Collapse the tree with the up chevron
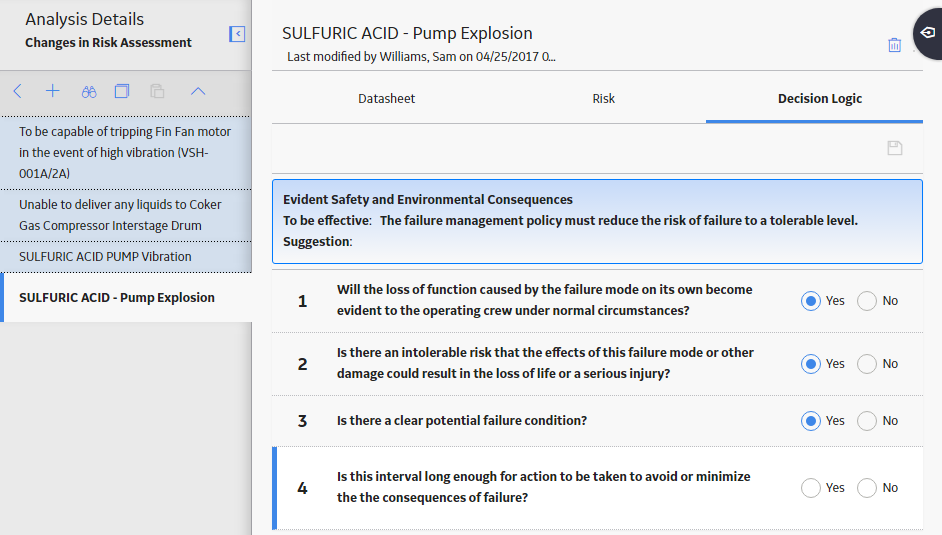The image size is (942, 535). [x=198, y=91]
